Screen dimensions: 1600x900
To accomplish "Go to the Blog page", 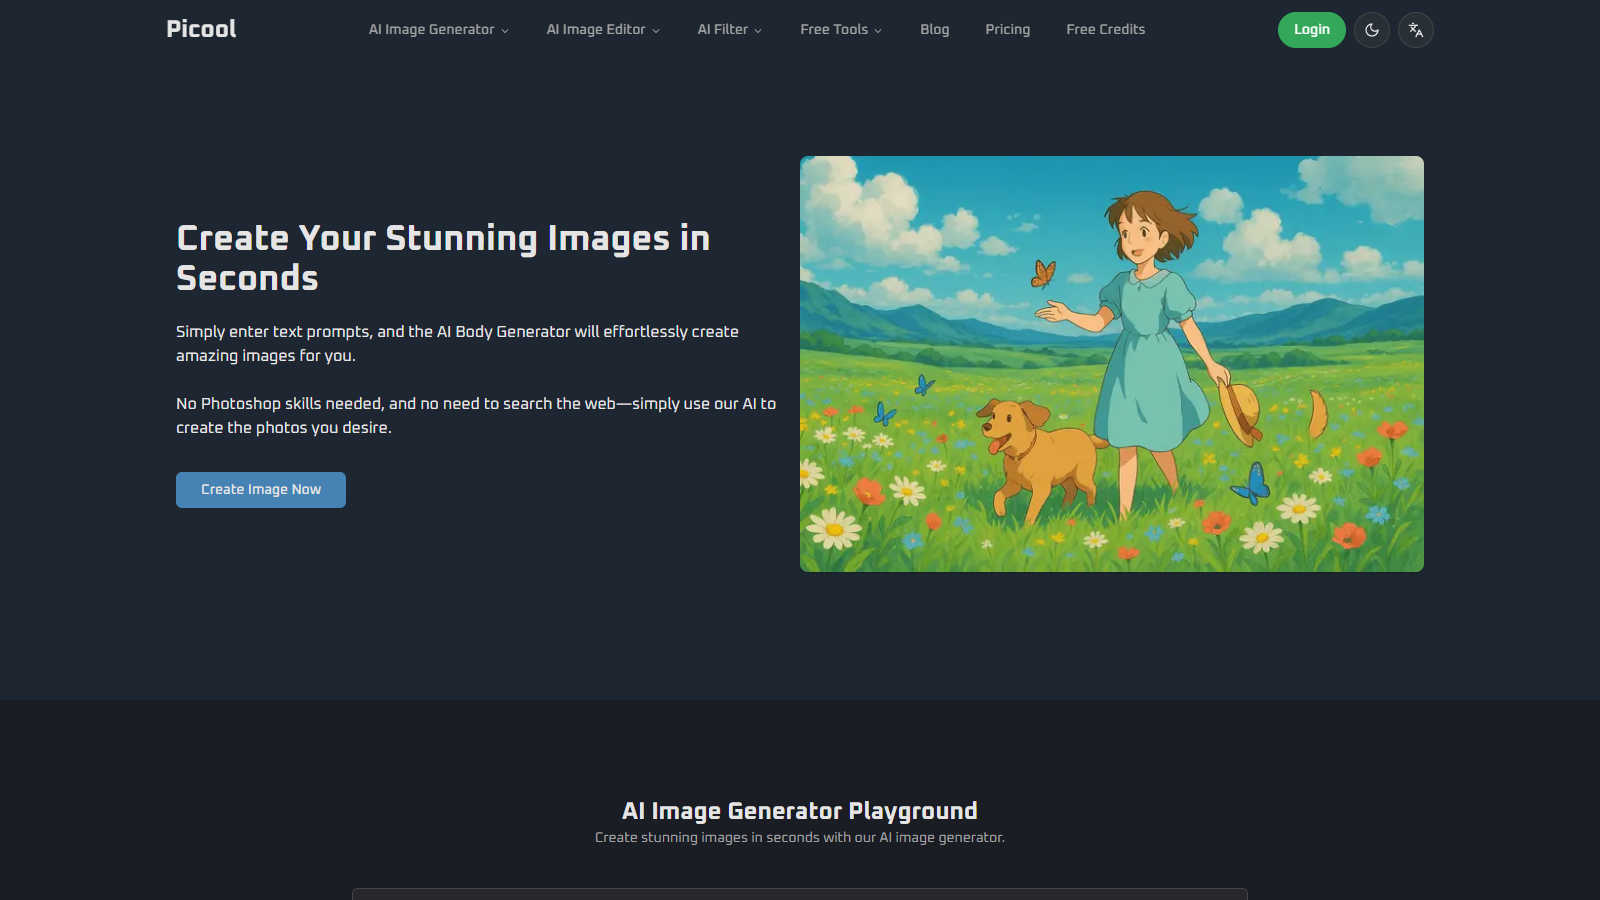I will pos(935,30).
